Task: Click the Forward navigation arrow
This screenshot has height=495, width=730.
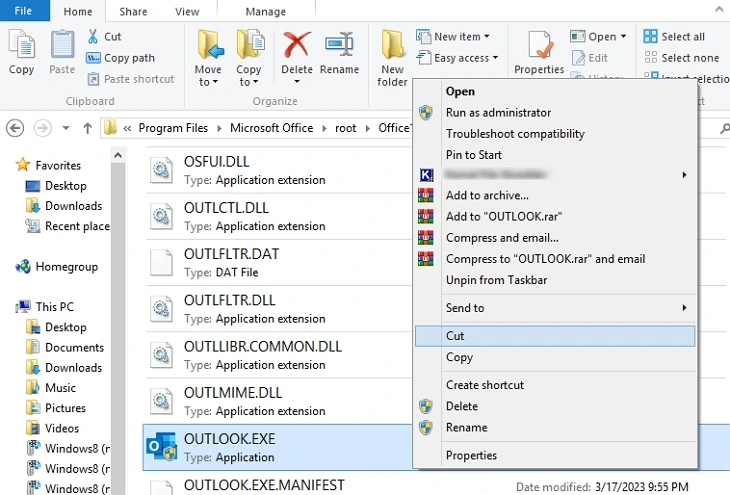Action: [42, 128]
